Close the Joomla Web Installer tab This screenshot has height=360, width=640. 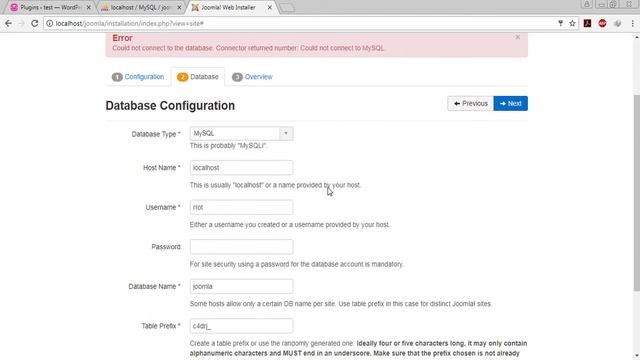pyautogui.click(x=269, y=7)
